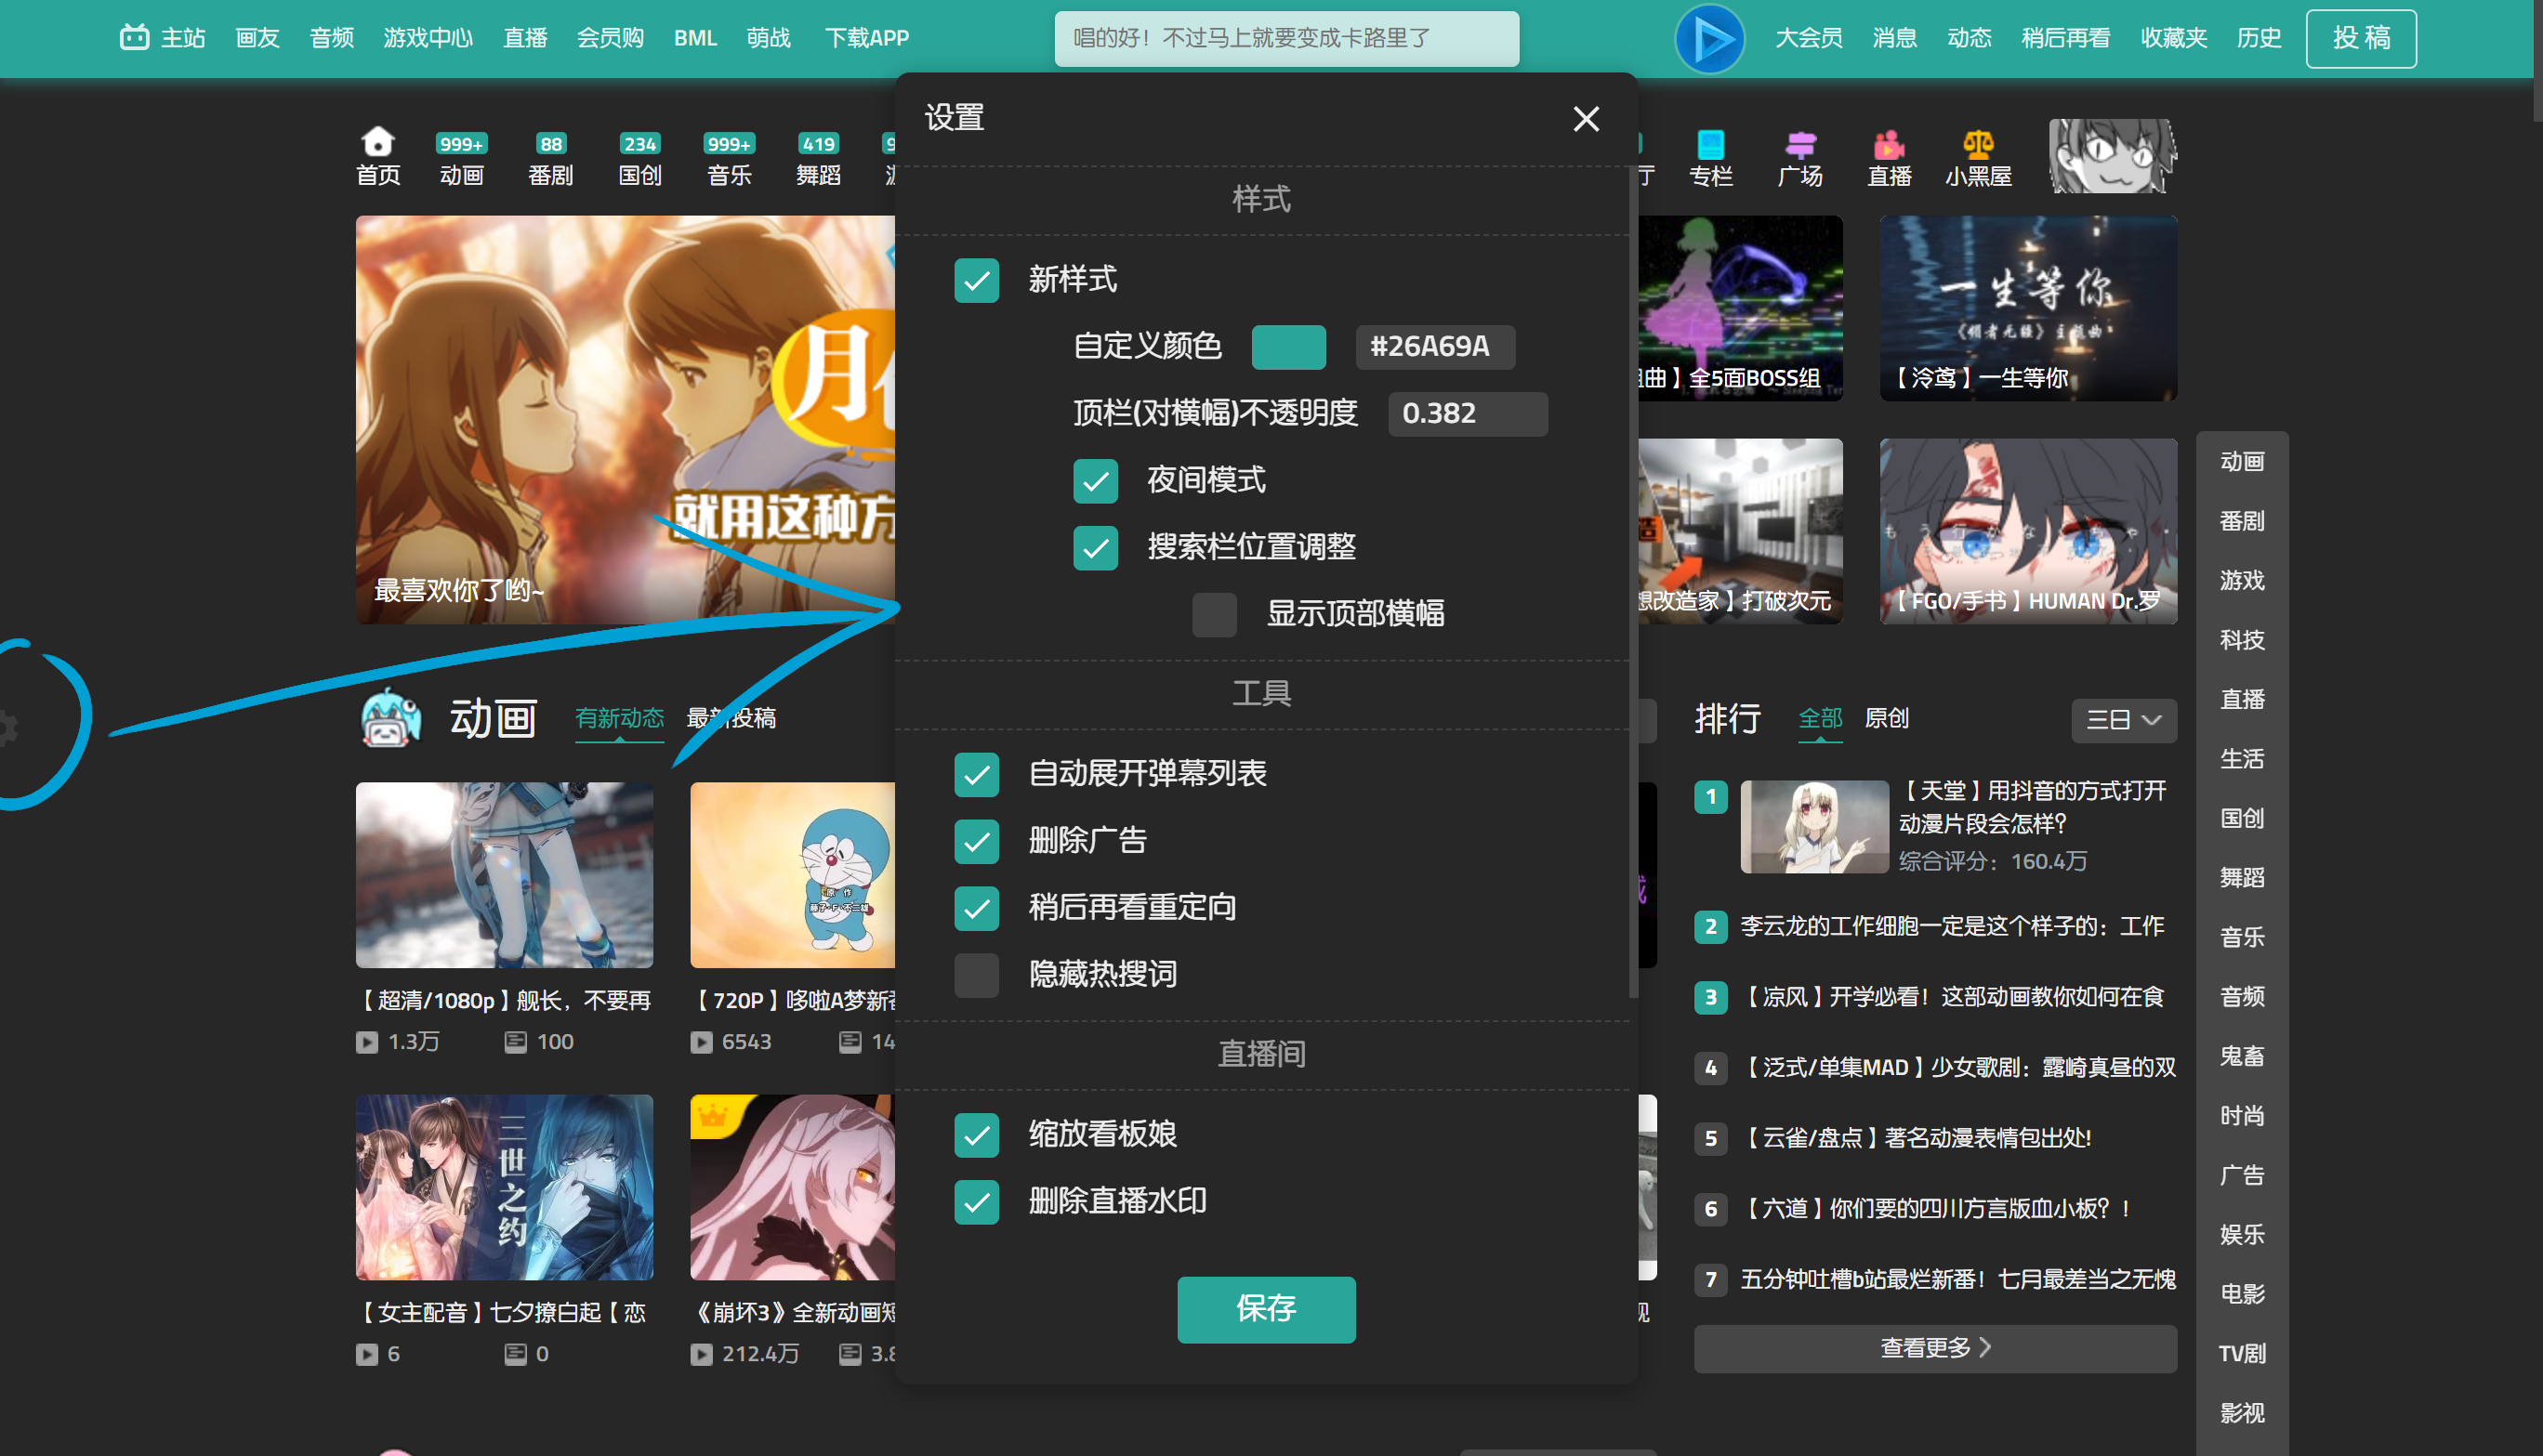This screenshot has height=1456, width=2543.
Task: Expand the 三日 ranking period dropdown
Action: [x=2123, y=720]
